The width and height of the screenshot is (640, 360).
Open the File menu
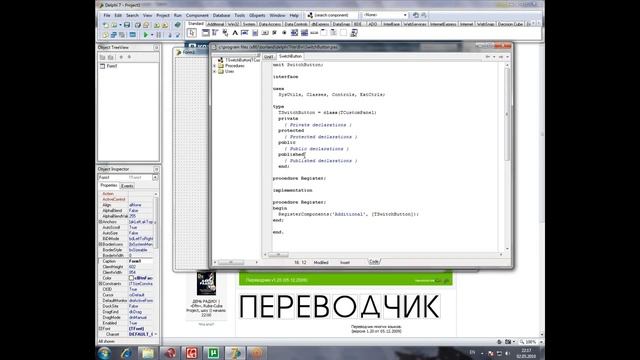(x=107, y=16)
